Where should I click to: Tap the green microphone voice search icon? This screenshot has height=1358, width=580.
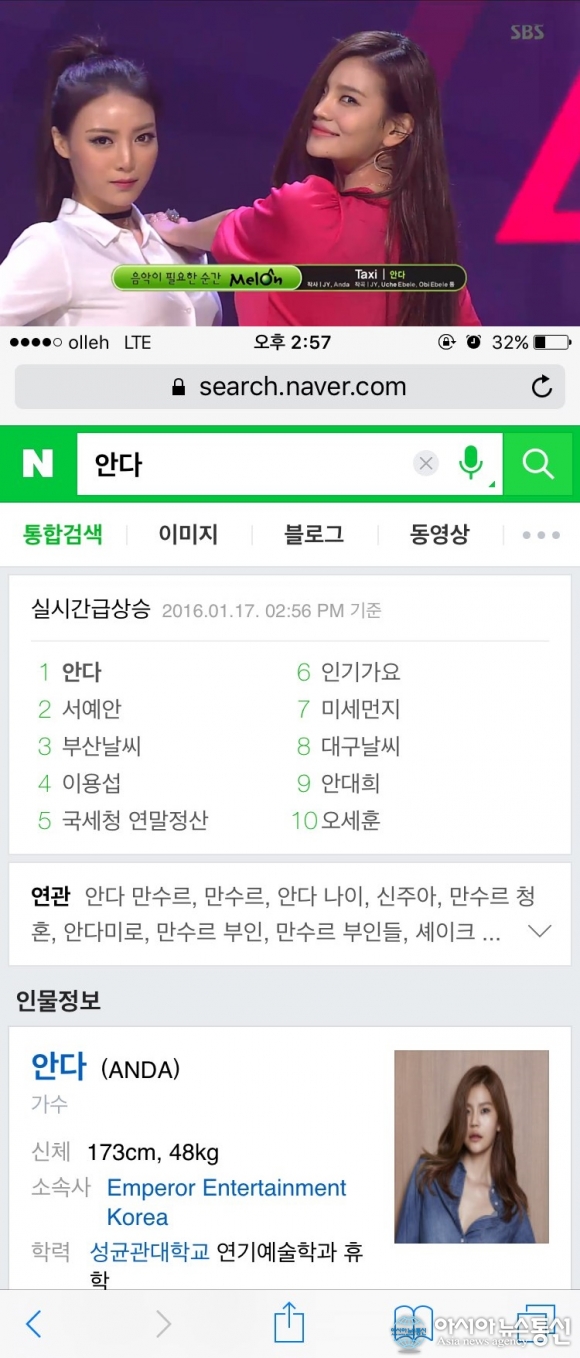(x=470, y=463)
